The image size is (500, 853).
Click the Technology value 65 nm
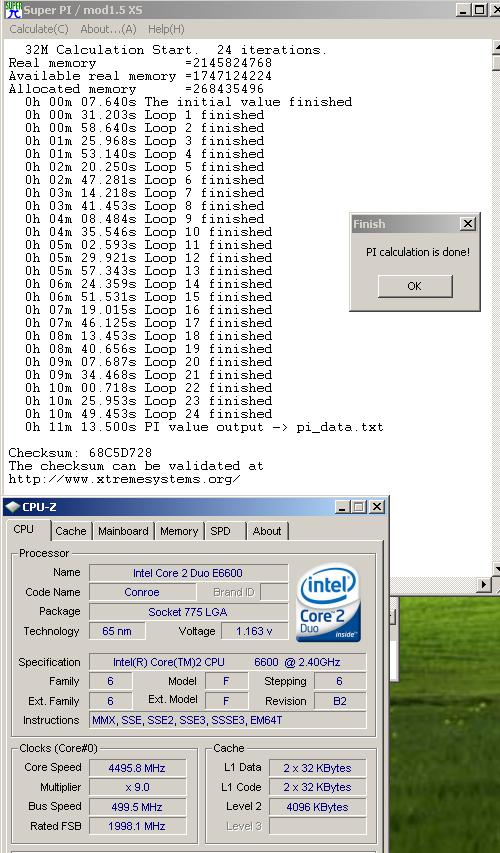pyautogui.click(x=117, y=631)
